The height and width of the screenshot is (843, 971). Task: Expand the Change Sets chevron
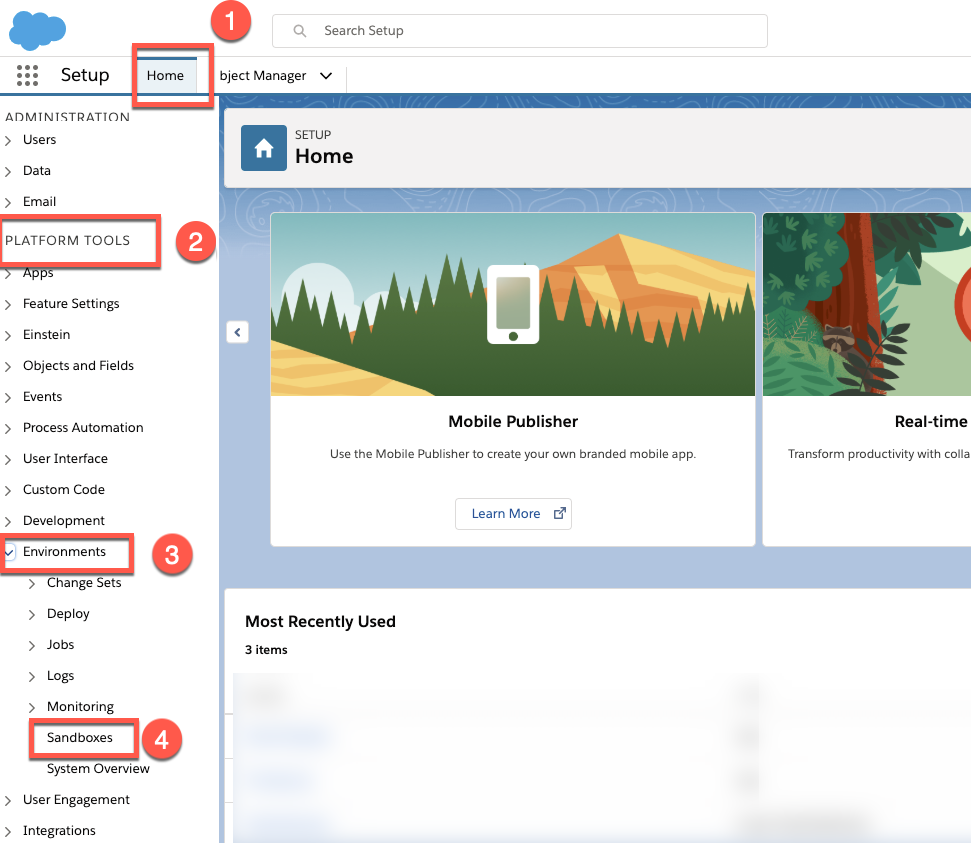tap(32, 583)
